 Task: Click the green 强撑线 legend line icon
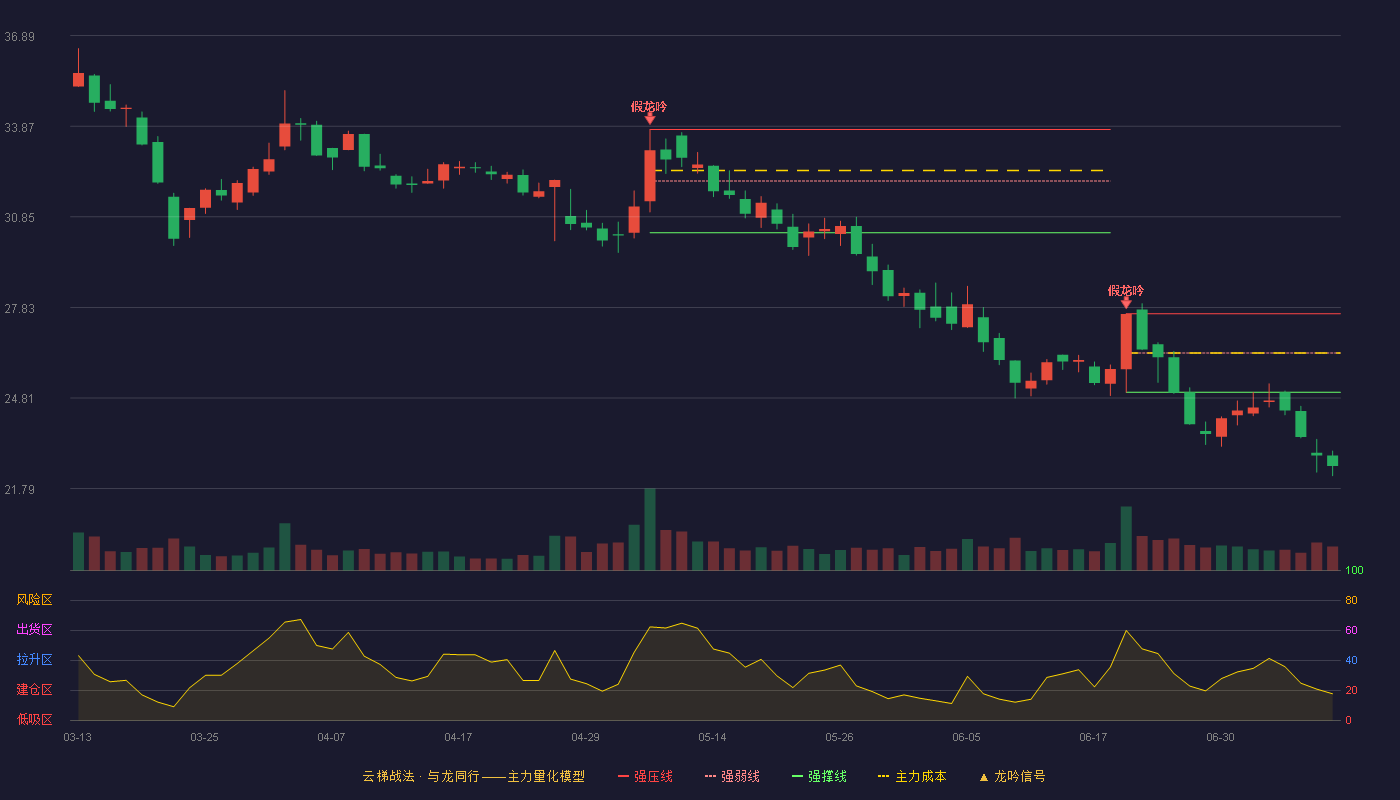point(797,776)
